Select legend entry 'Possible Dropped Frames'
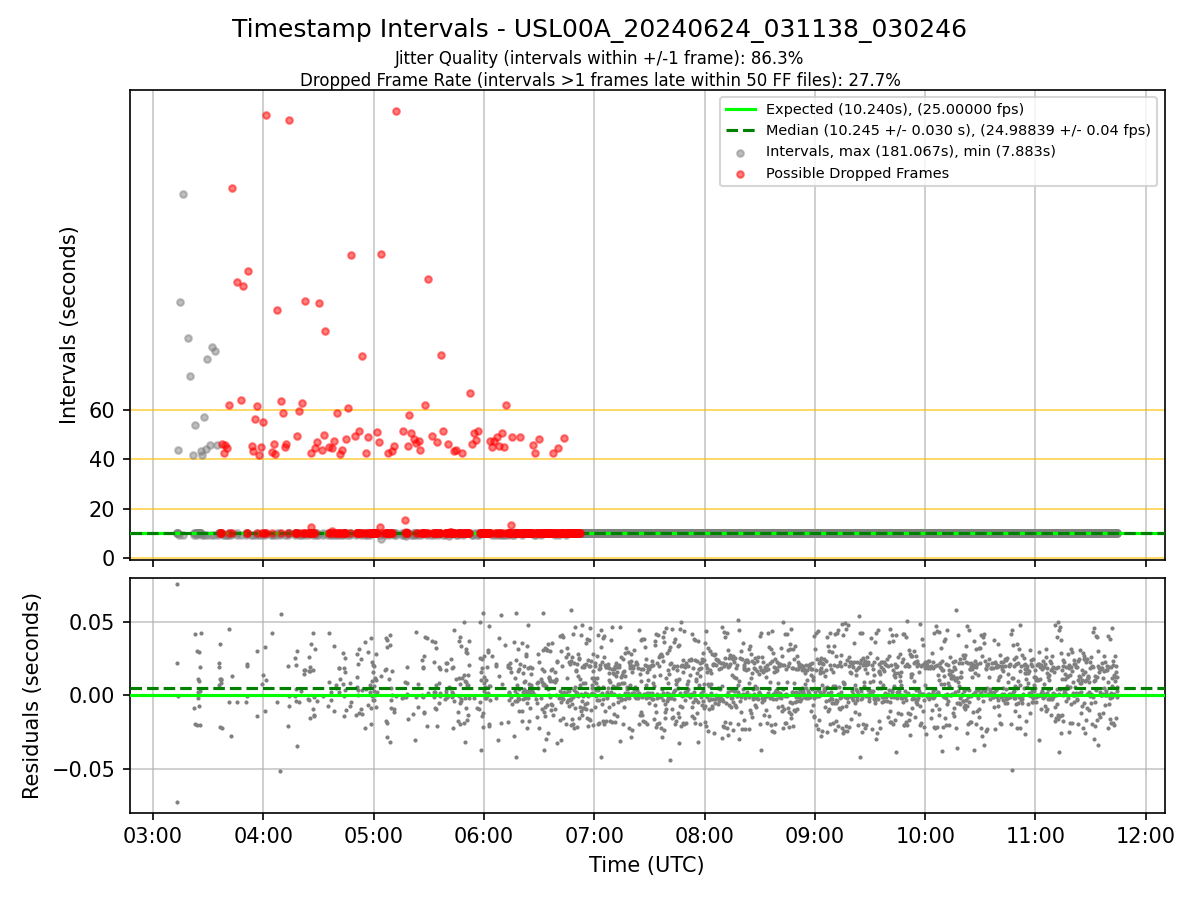This screenshot has width=1200, height=900. pyautogui.click(x=857, y=173)
